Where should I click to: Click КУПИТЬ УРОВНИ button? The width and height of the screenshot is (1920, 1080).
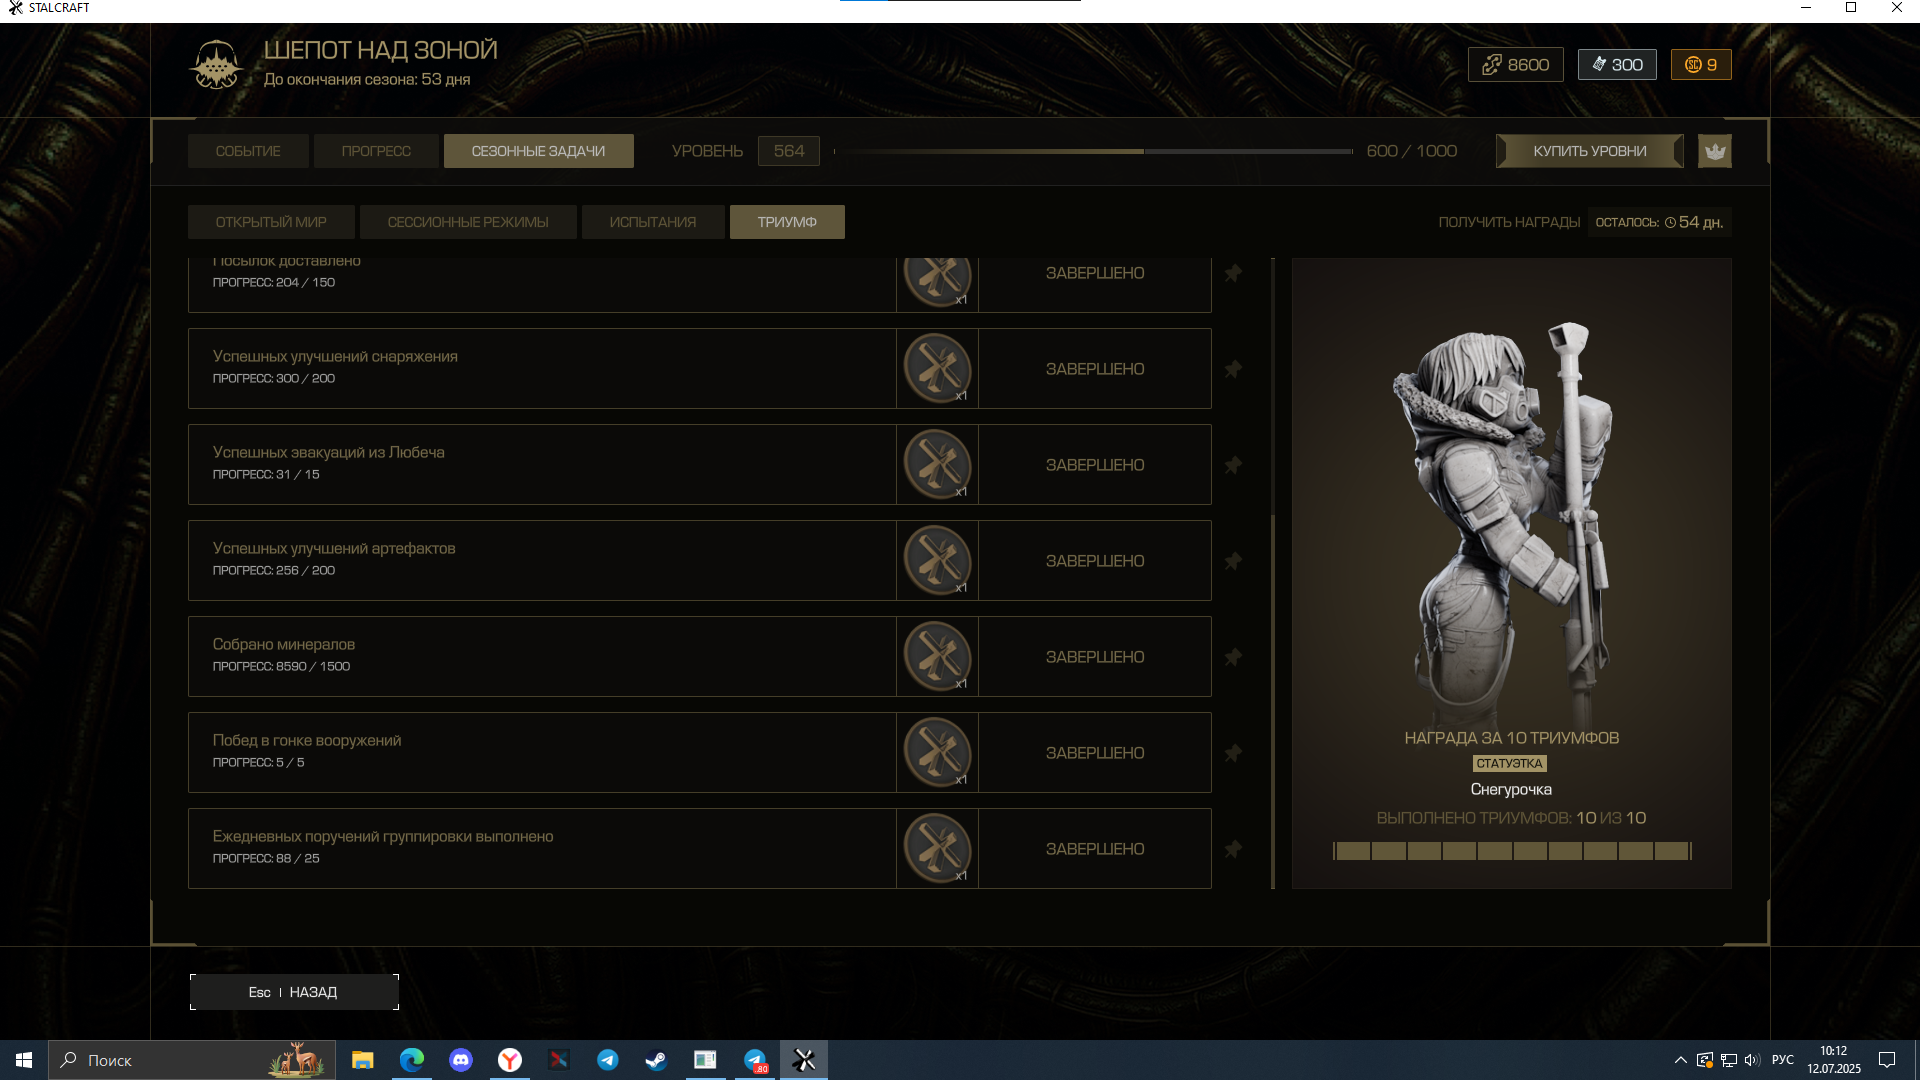[1590, 151]
